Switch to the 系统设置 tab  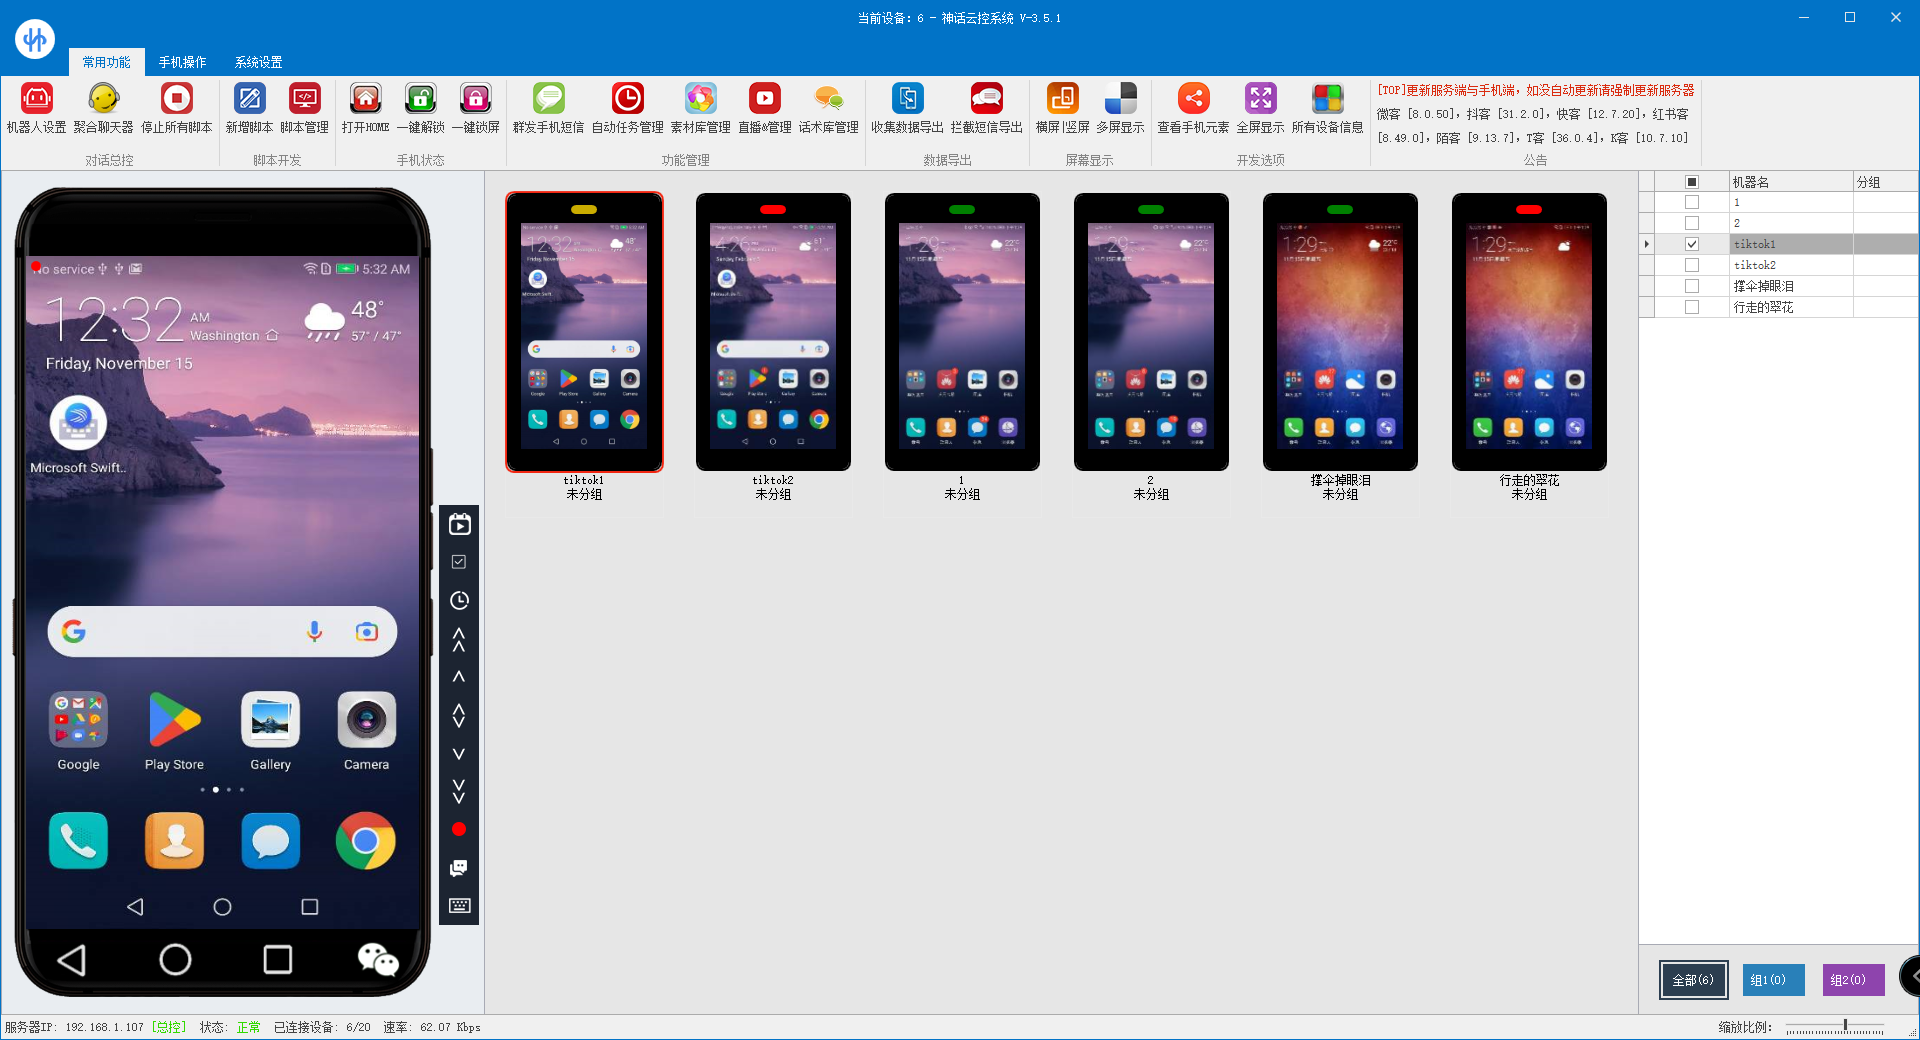pyautogui.click(x=258, y=62)
